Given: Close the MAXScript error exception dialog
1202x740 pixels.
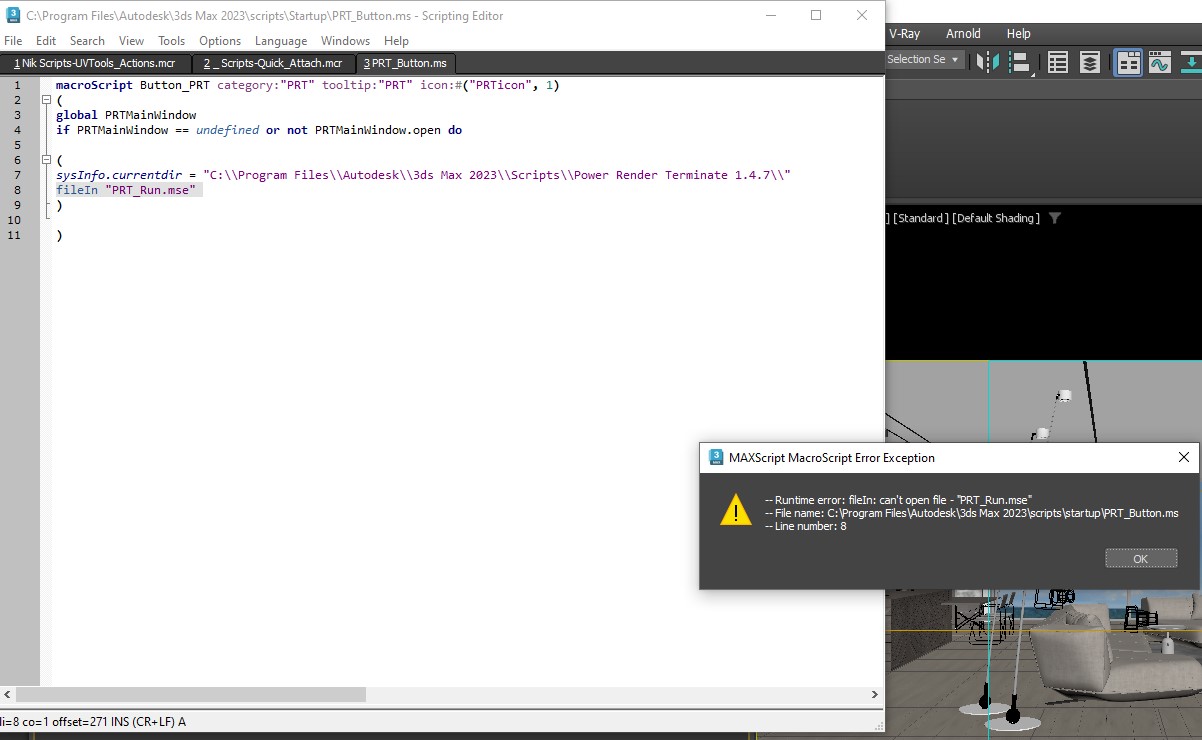Looking at the screenshot, I should tap(1183, 457).
